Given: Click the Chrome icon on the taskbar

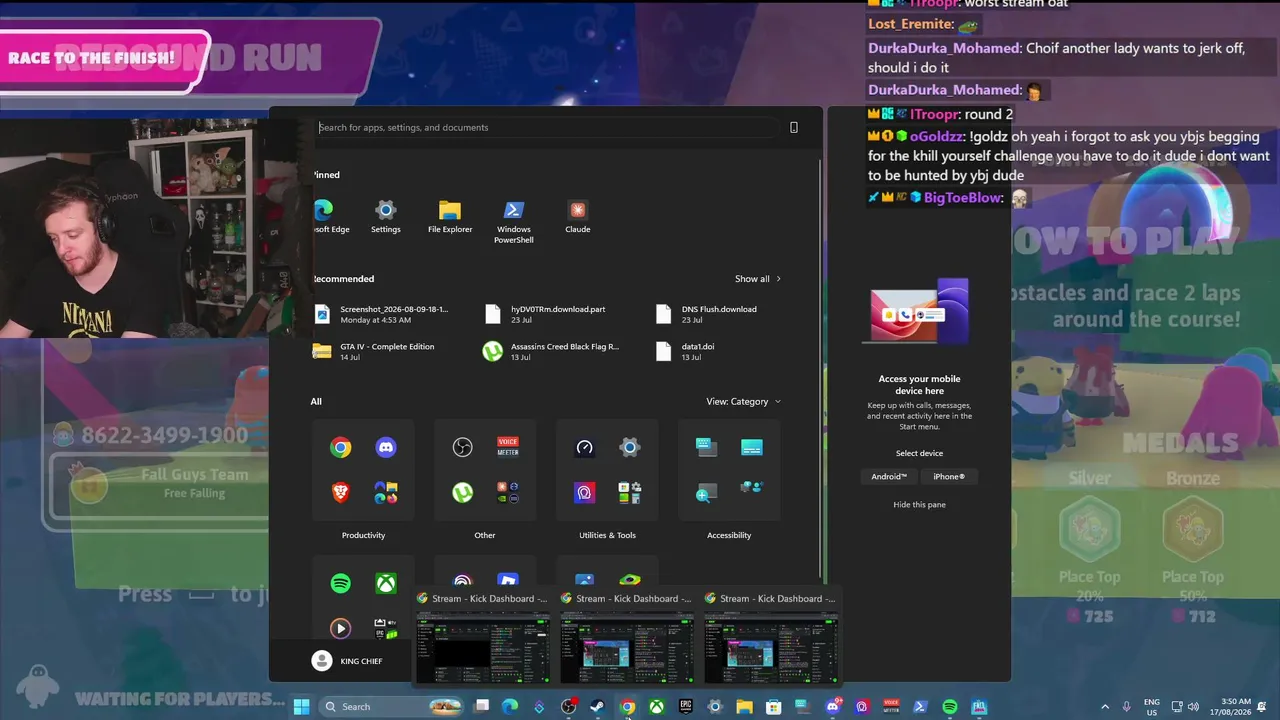Looking at the screenshot, I should 627,707.
